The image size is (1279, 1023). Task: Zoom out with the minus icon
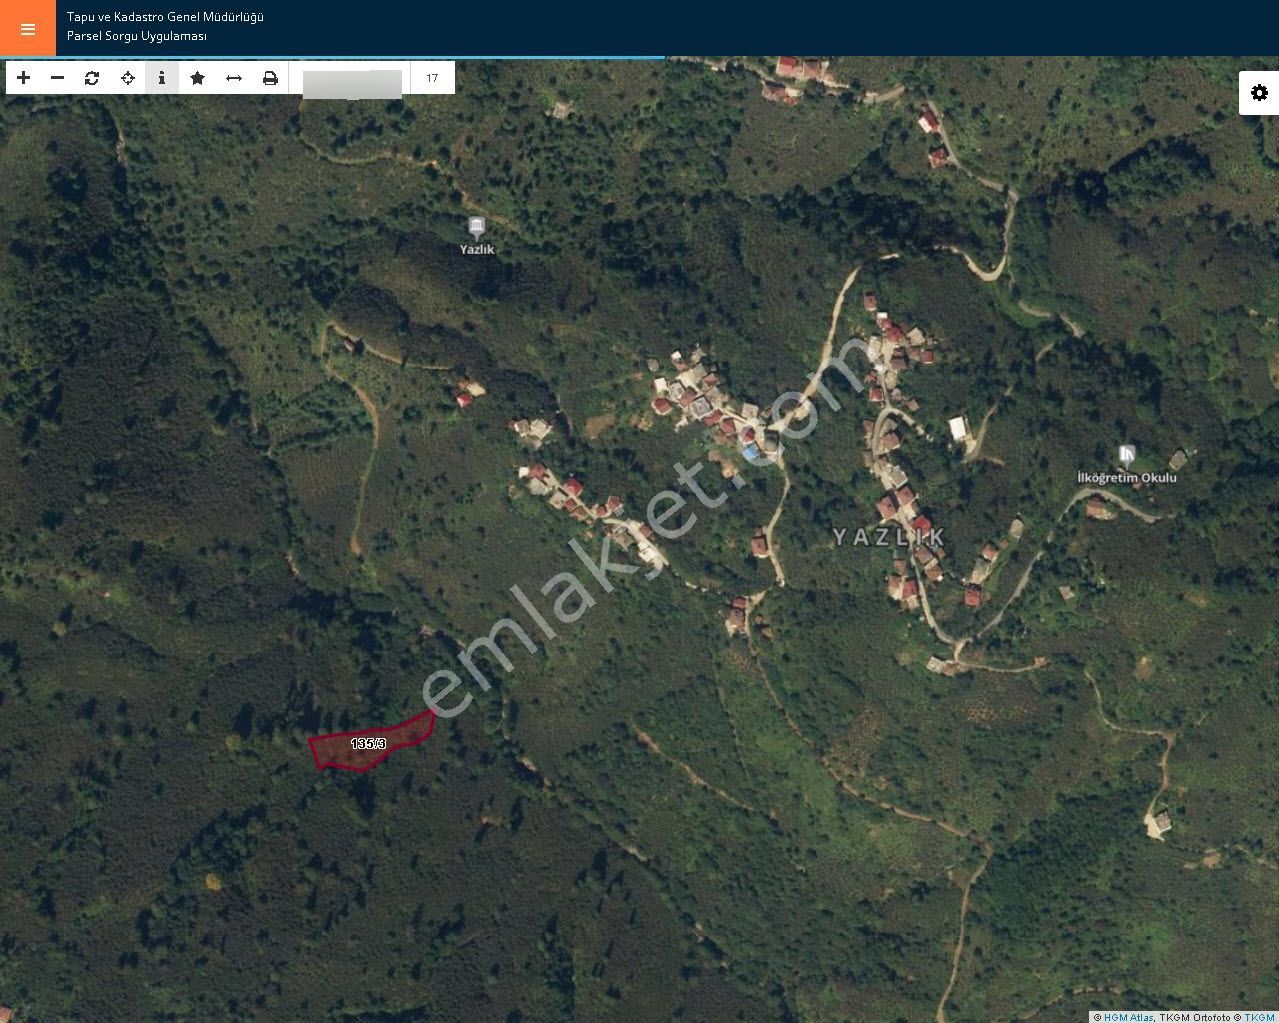(58, 78)
